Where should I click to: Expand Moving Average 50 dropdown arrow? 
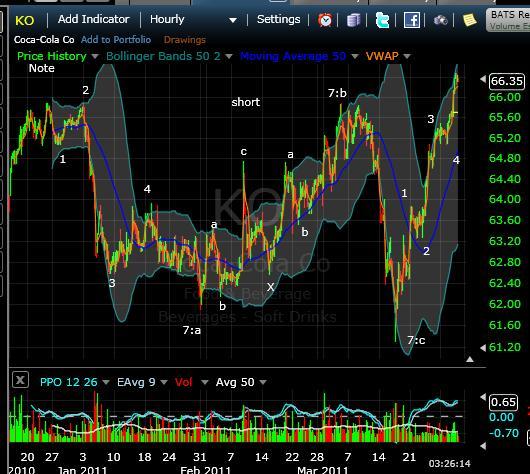coord(355,56)
